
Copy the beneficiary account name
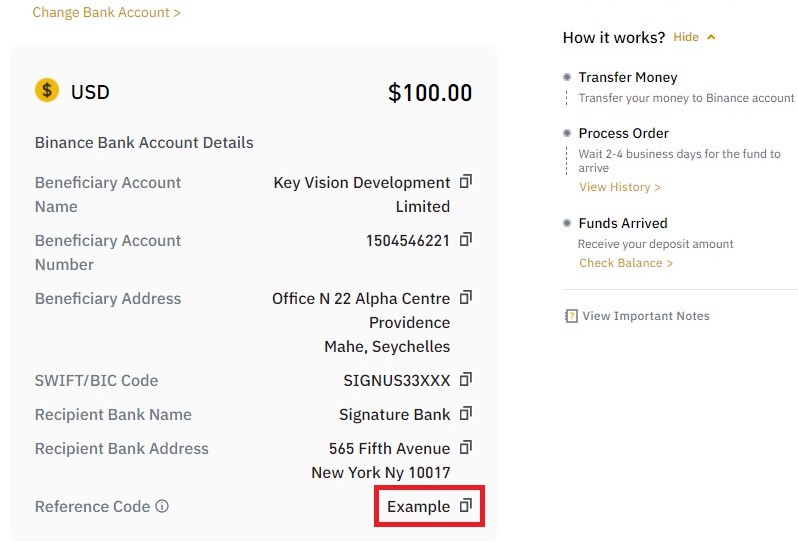pyautogui.click(x=466, y=181)
